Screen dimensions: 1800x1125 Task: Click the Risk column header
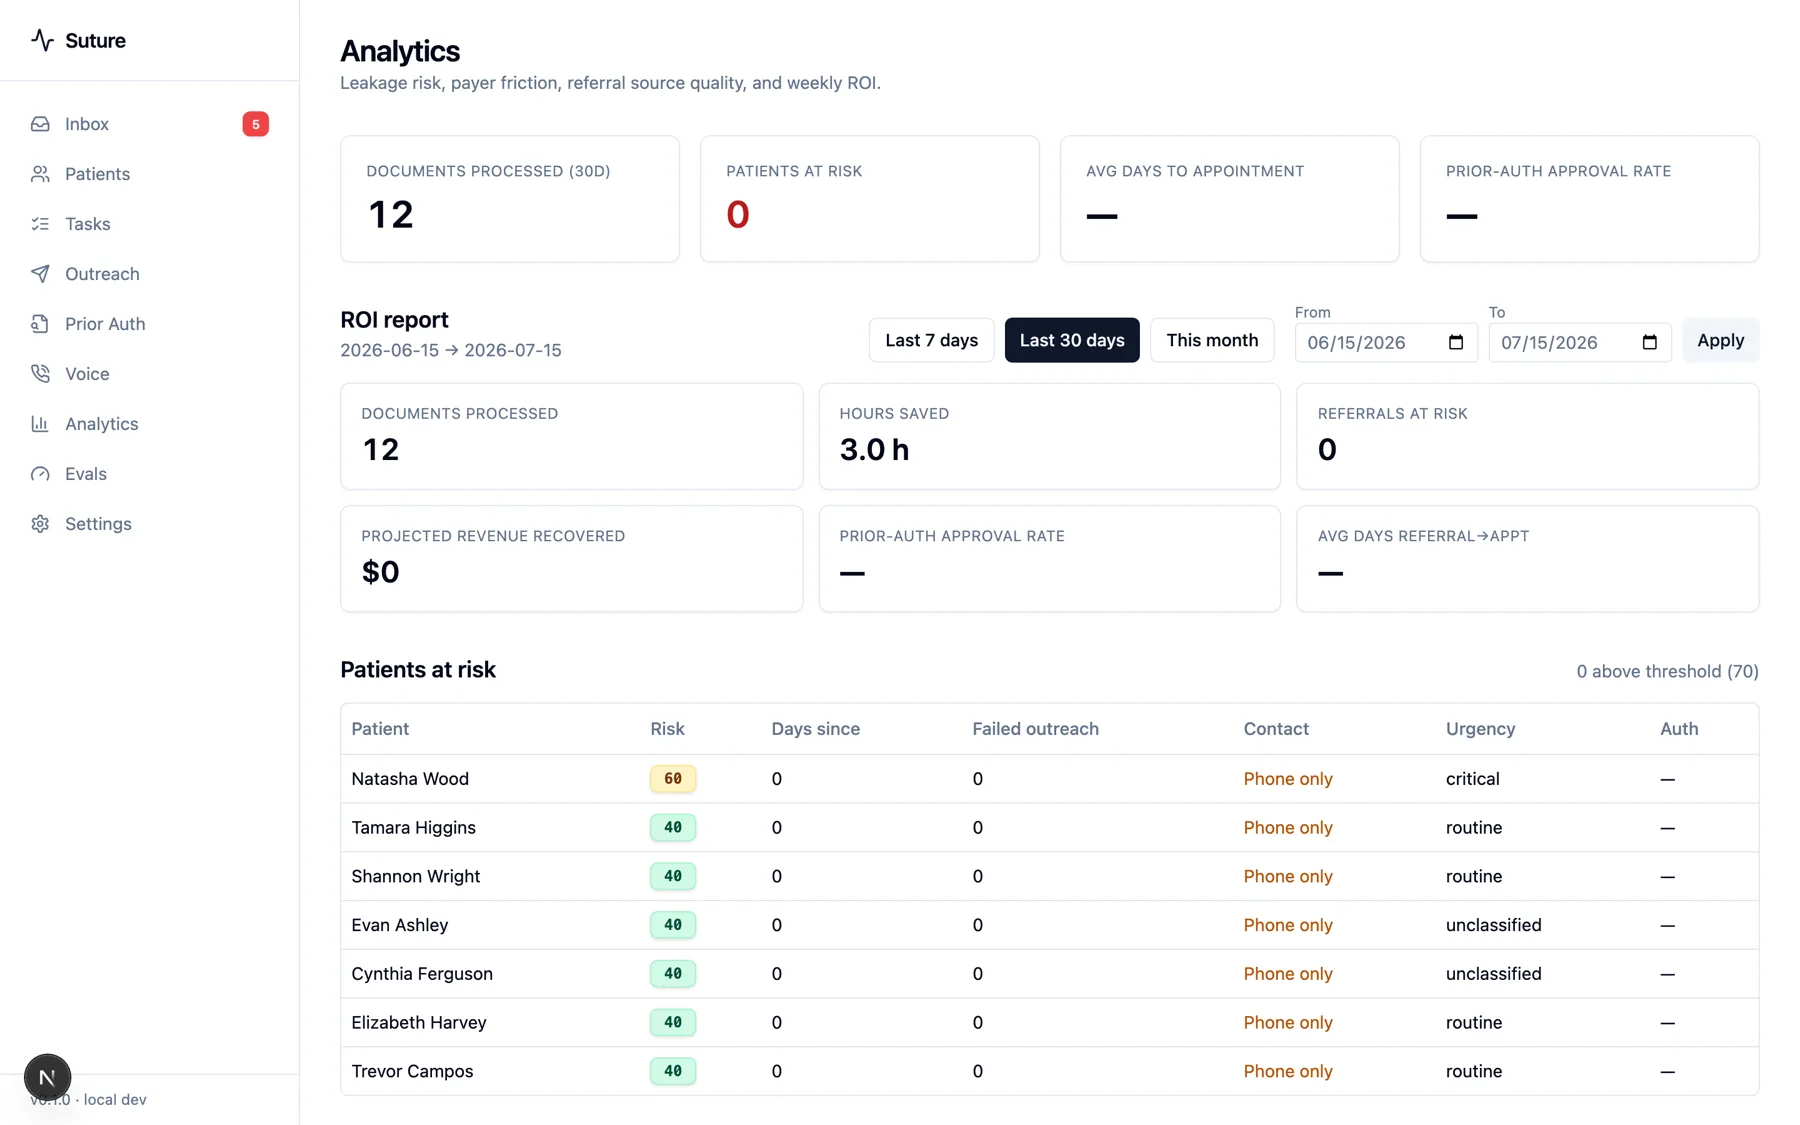tap(667, 729)
